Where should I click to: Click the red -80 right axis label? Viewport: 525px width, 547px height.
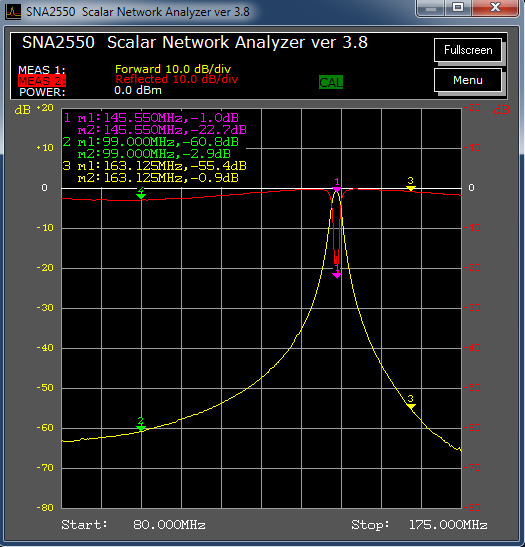click(472, 508)
